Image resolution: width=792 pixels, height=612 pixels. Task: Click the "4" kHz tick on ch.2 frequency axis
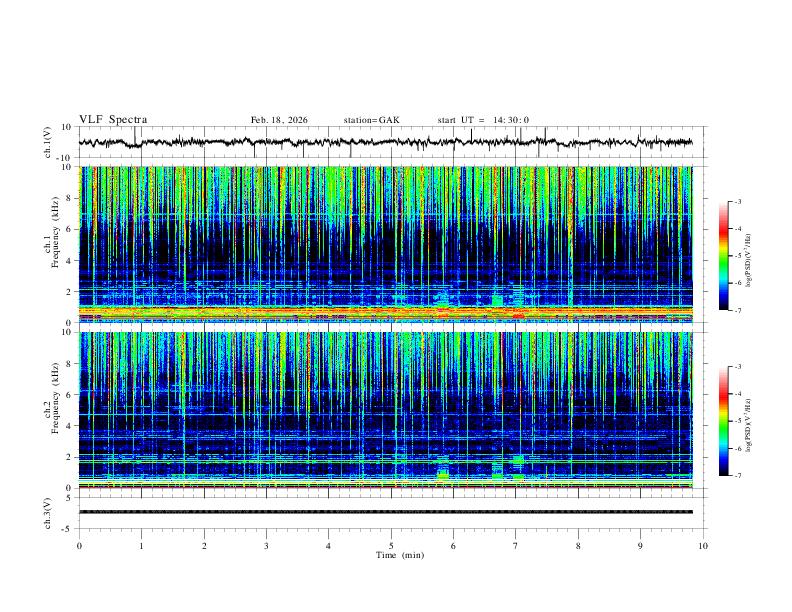tap(70, 426)
